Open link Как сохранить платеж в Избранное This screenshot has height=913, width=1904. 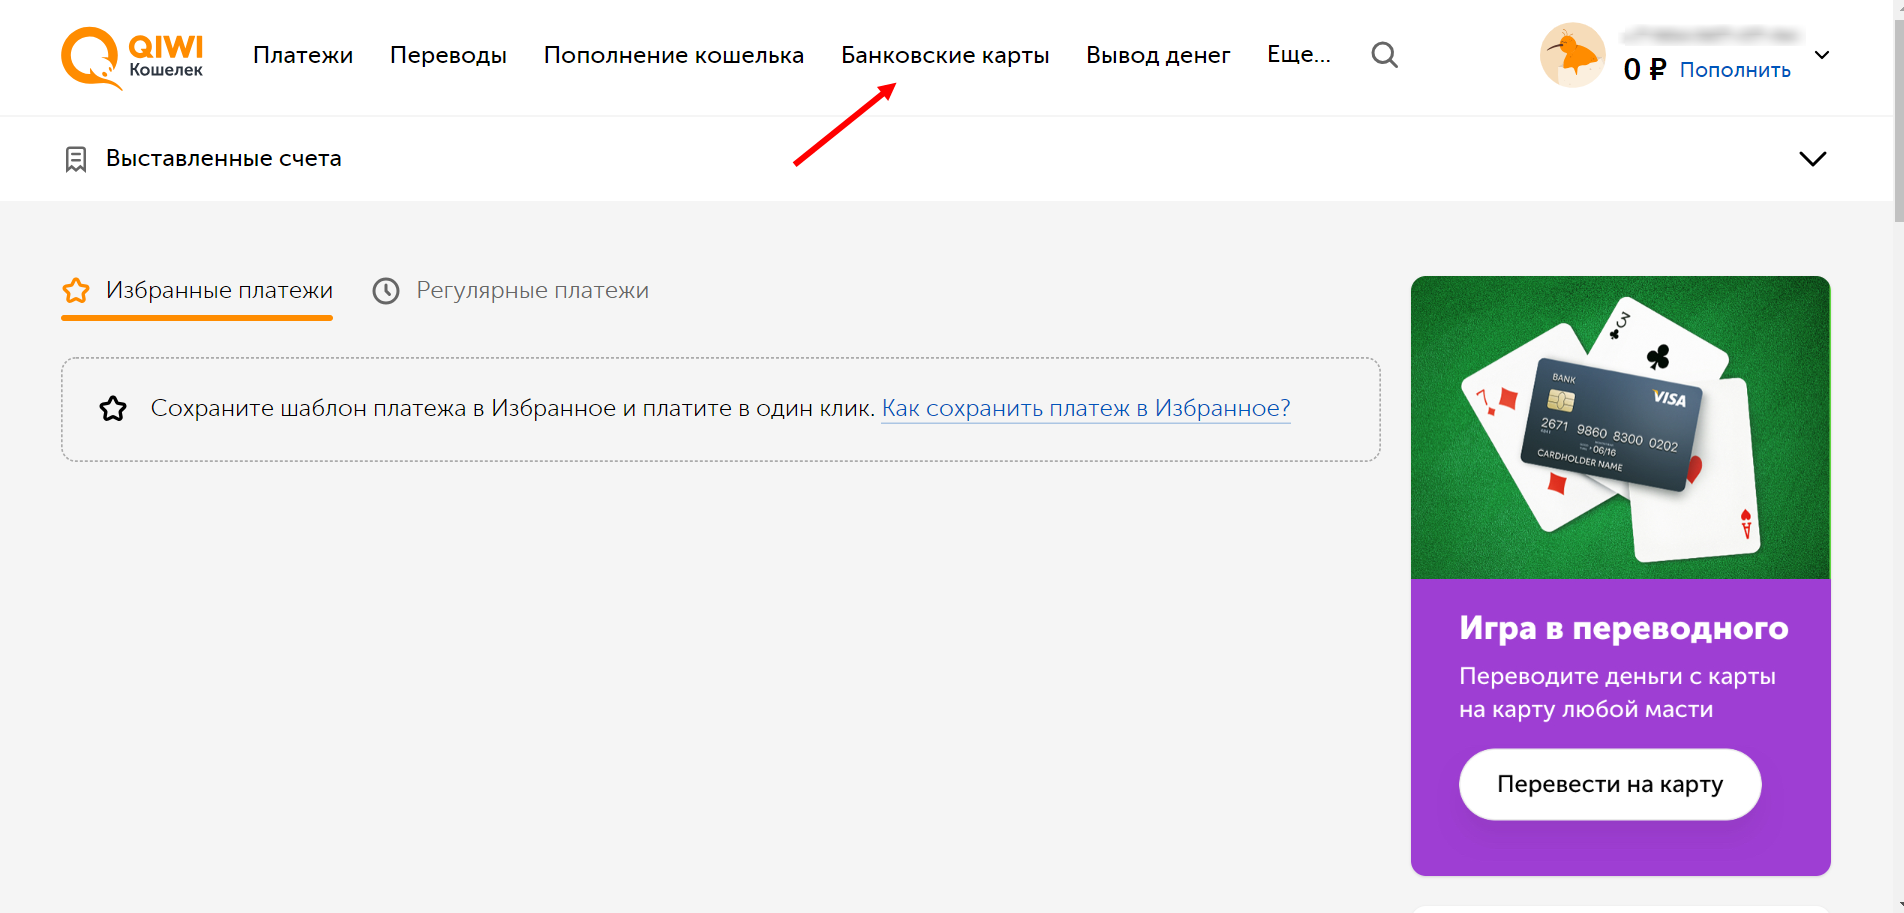click(1085, 408)
